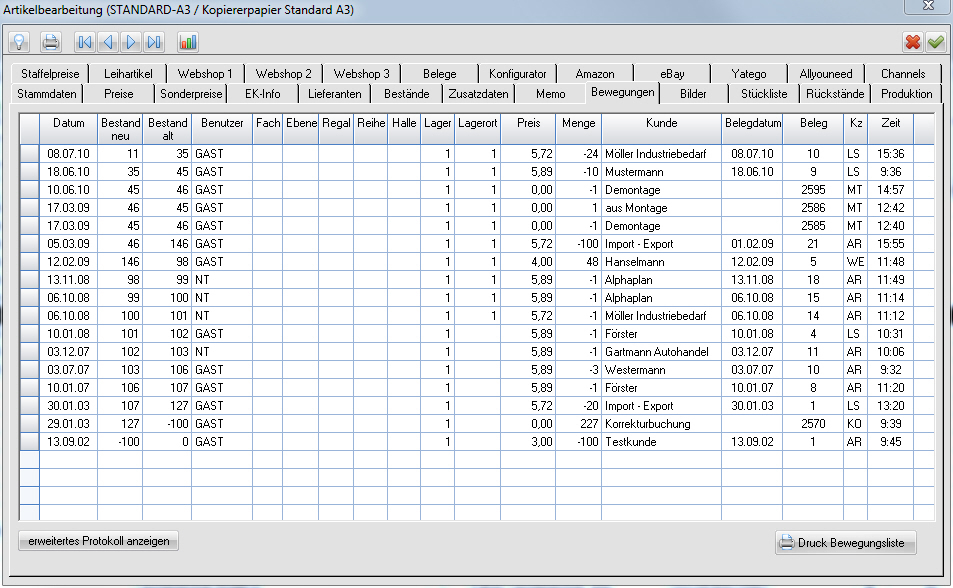Open the Zusatzdaten tab
Screen dimensions: 953x588
point(478,94)
